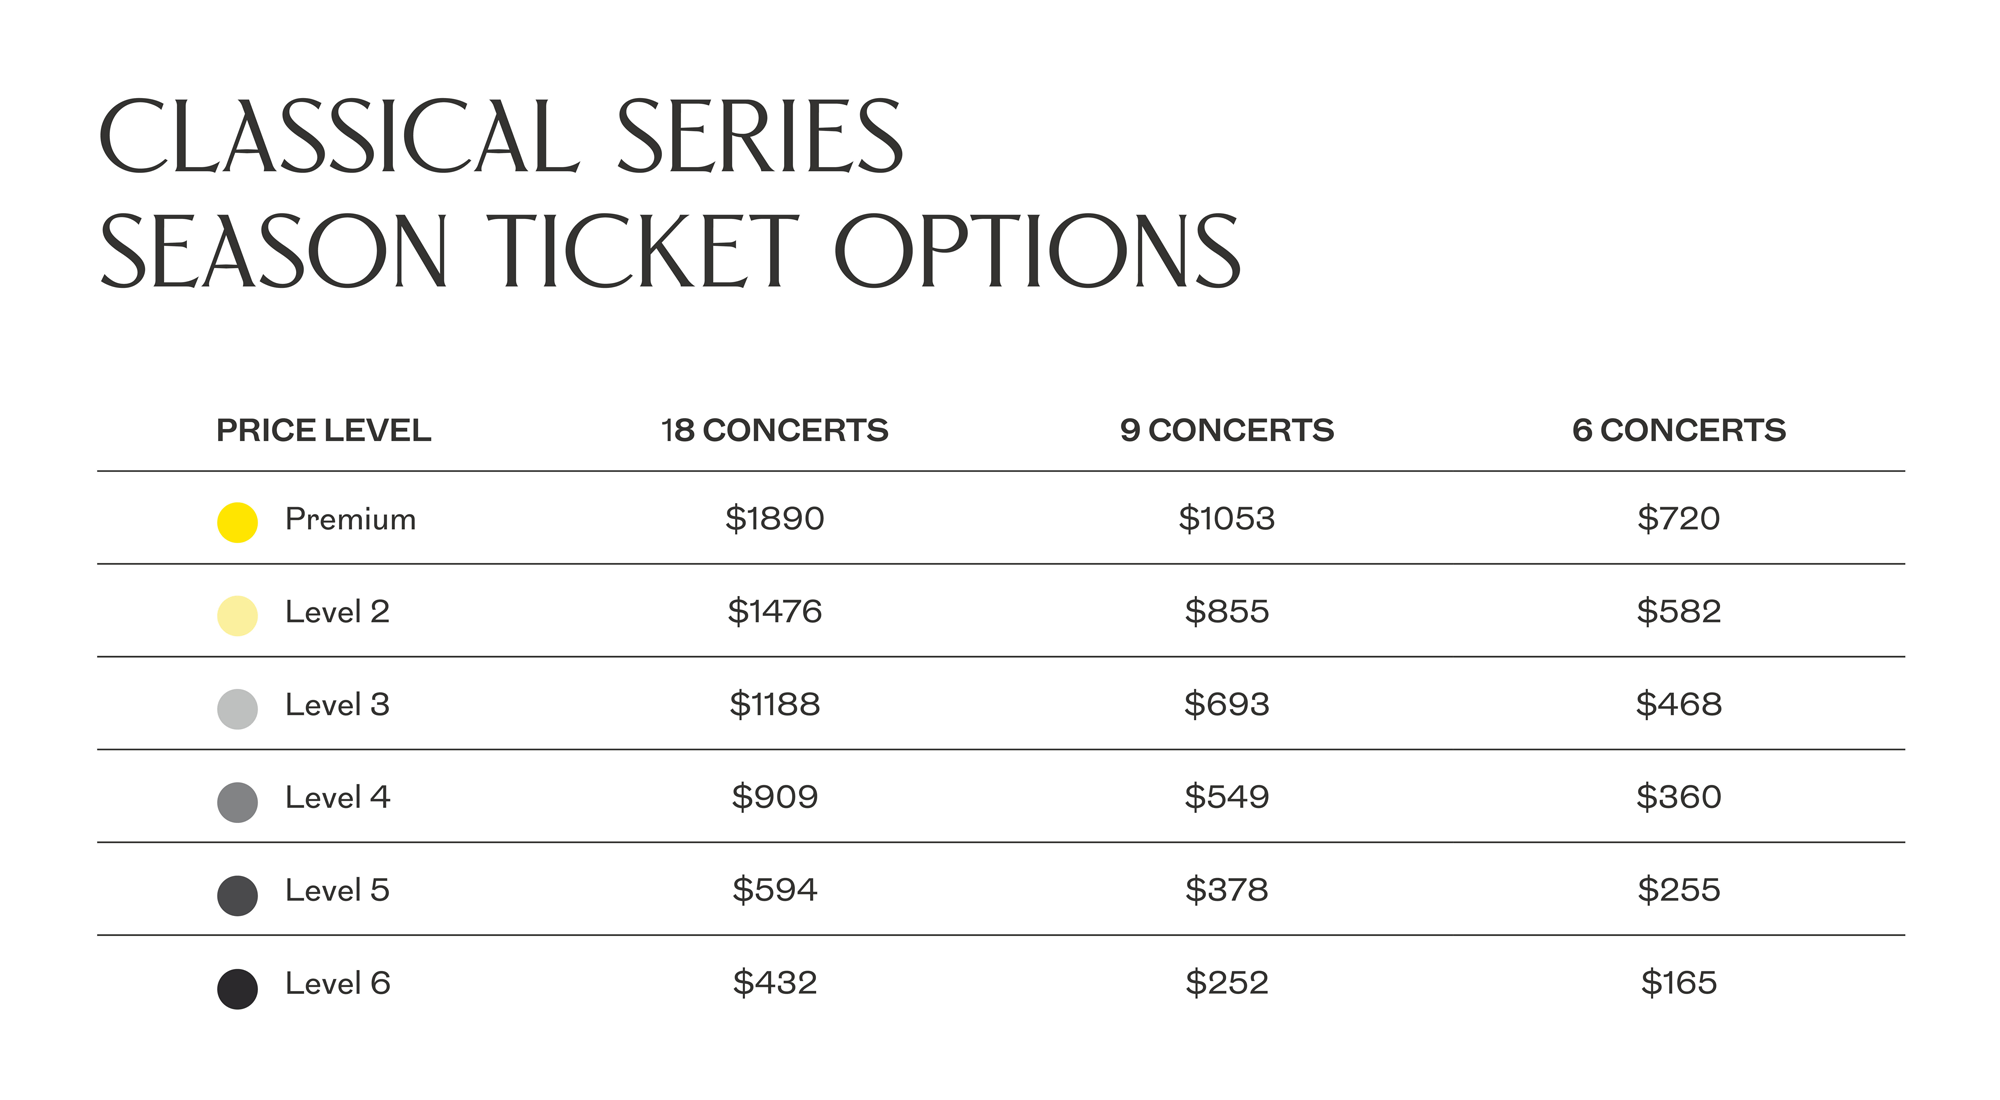The width and height of the screenshot is (2000, 1100).
Task: Click the medium gray Level 4 dot
Action: [237, 802]
